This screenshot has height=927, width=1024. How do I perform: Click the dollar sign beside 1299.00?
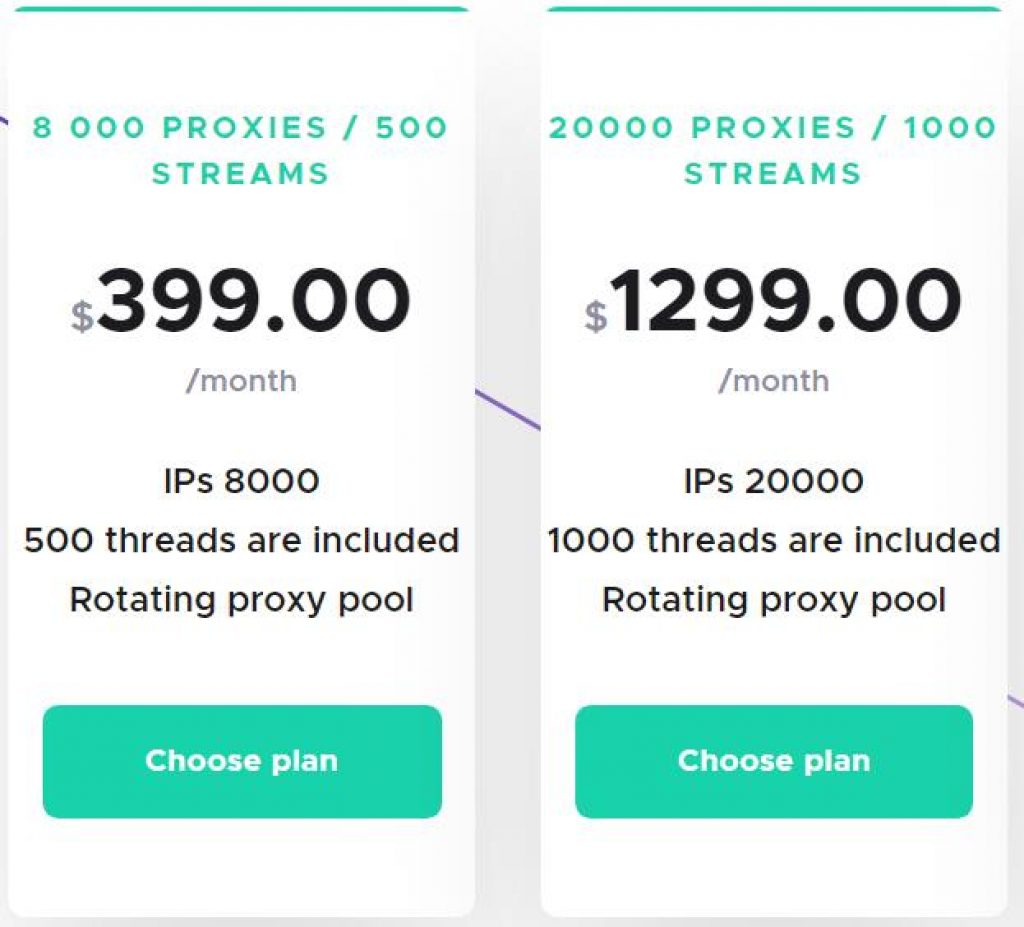click(596, 317)
